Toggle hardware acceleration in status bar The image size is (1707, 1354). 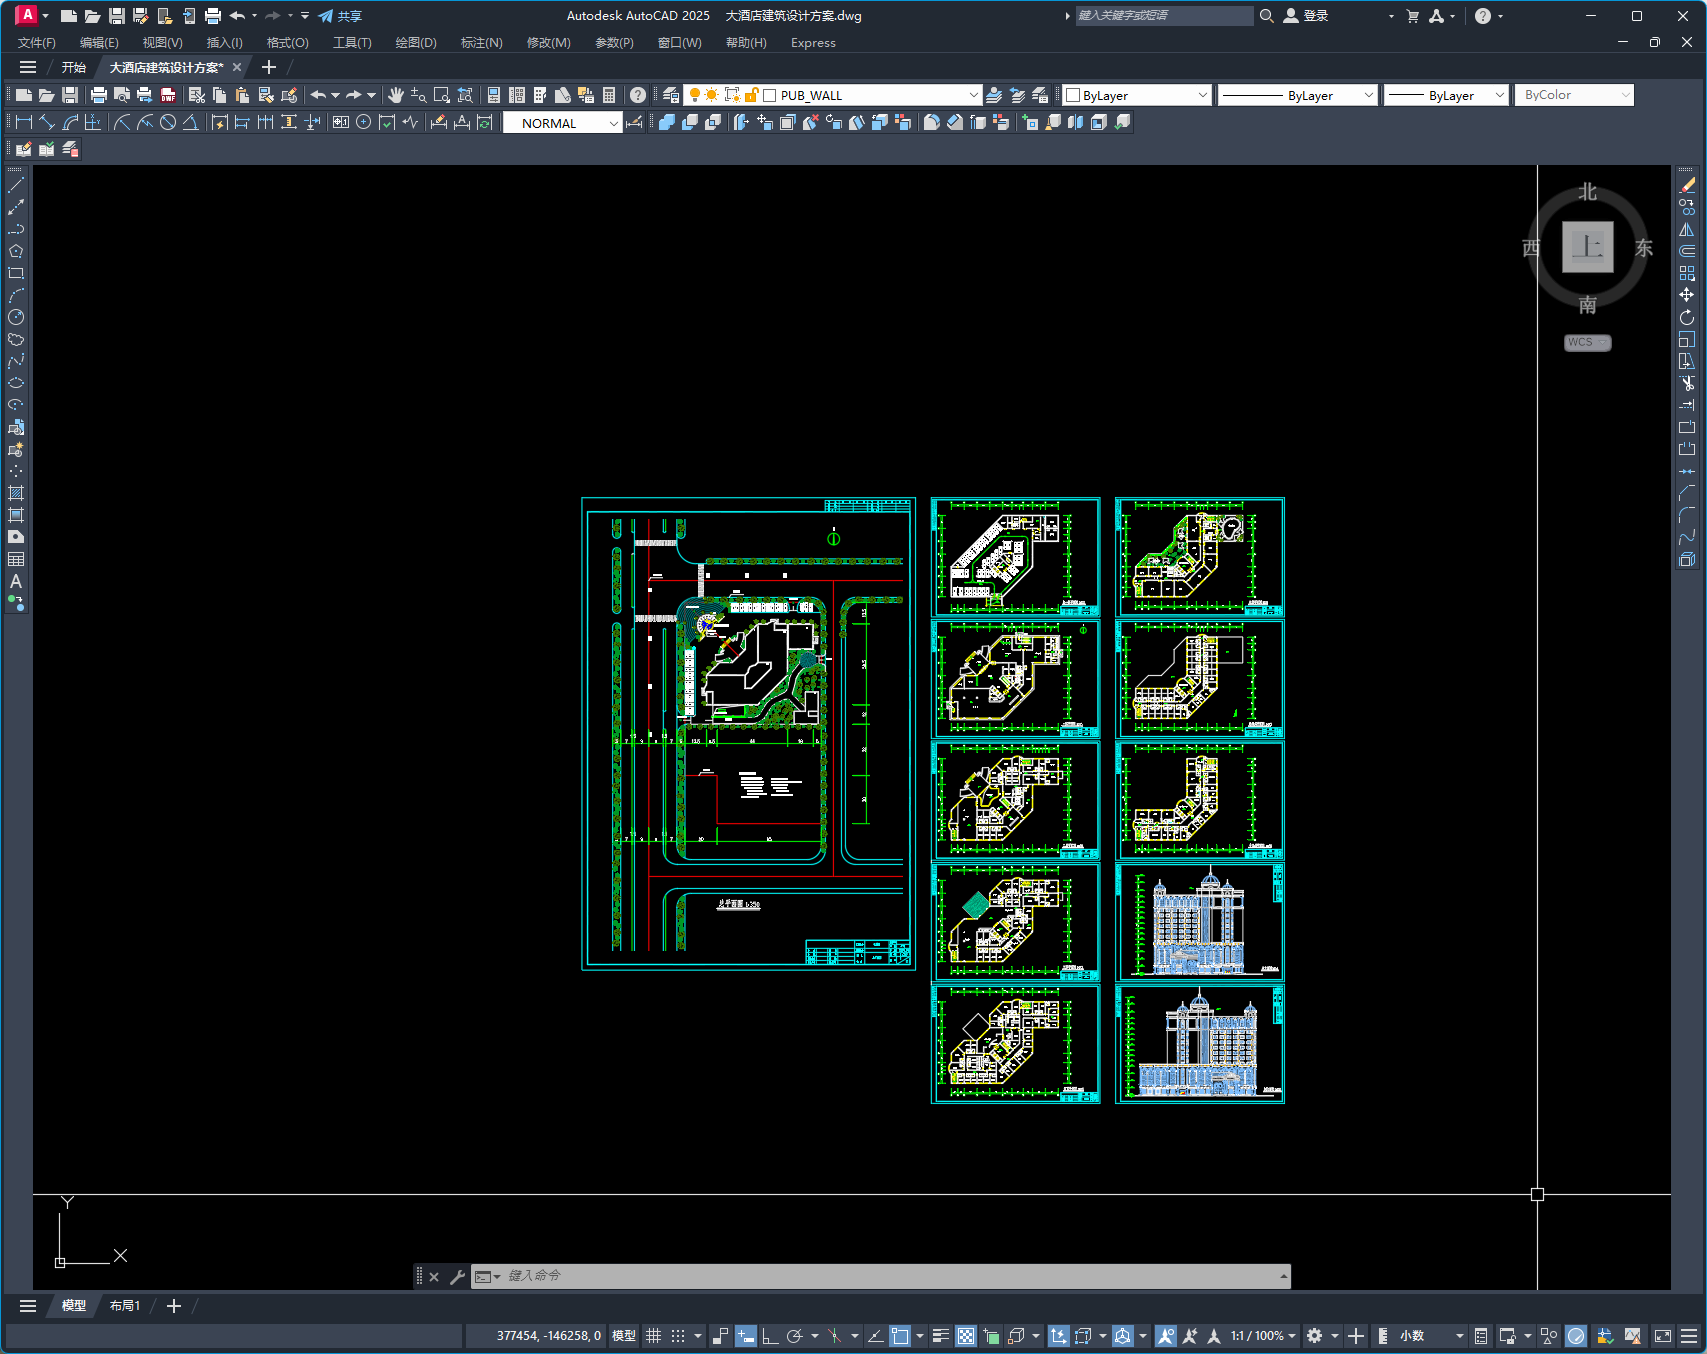click(1576, 1336)
